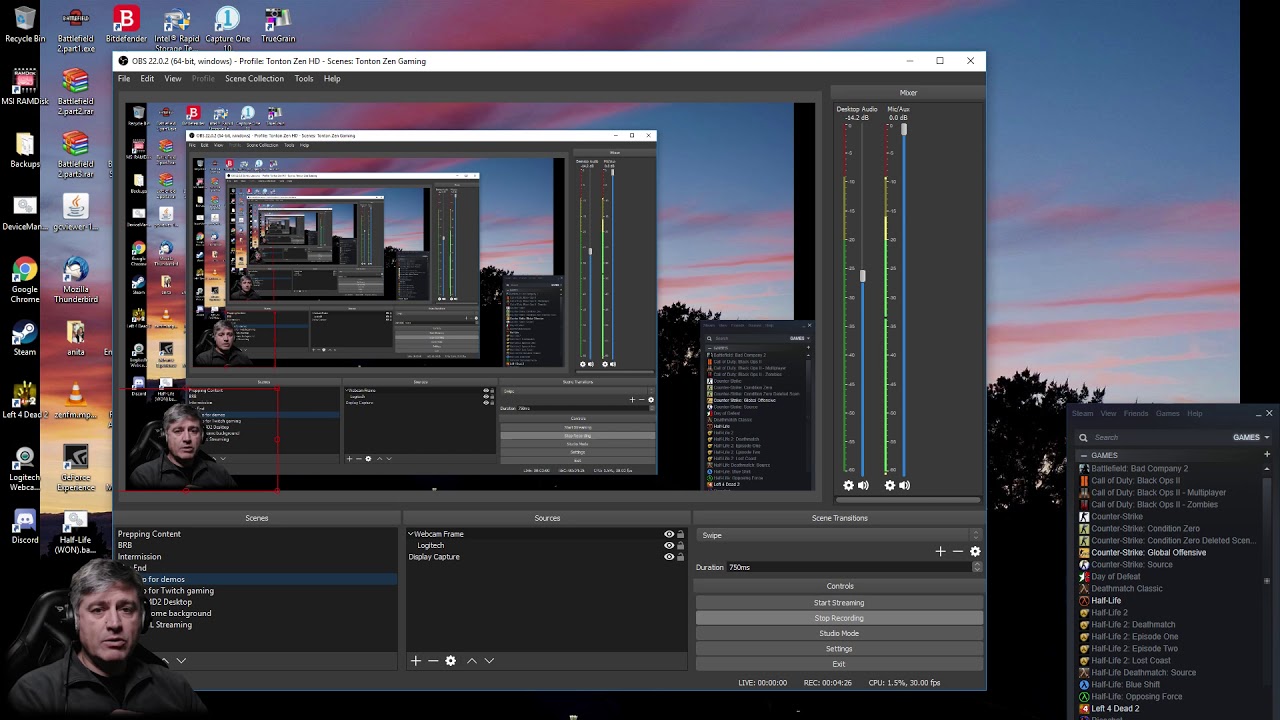The image size is (1280, 720).
Task: Open the TrueGrain desktop icon
Action: coord(278,25)
